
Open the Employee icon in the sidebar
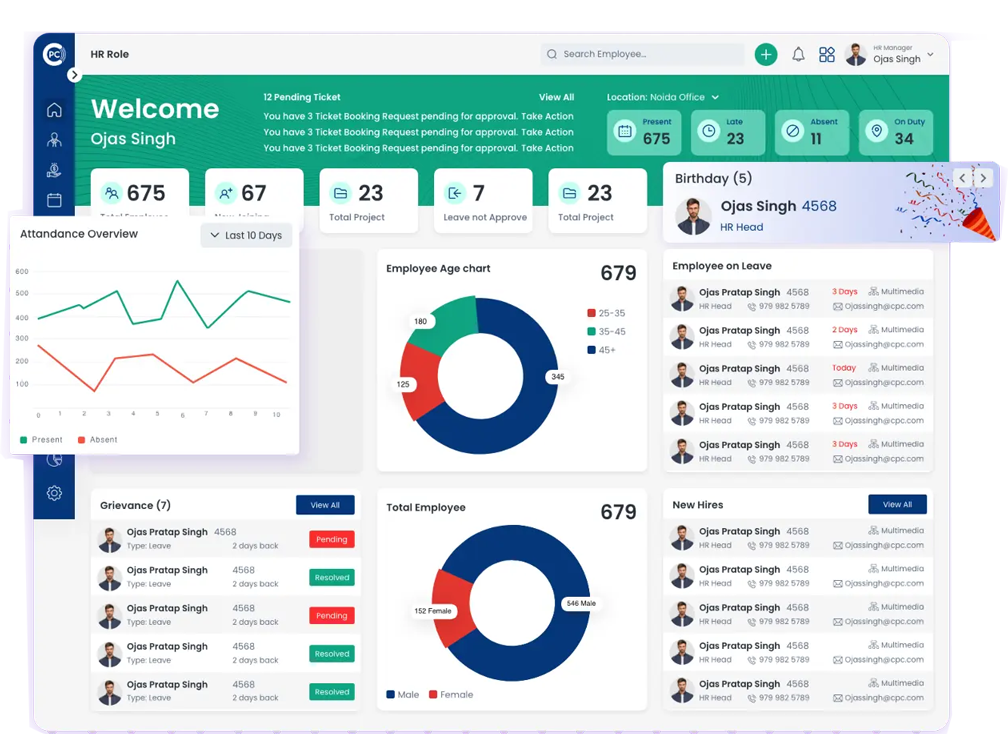54,141
